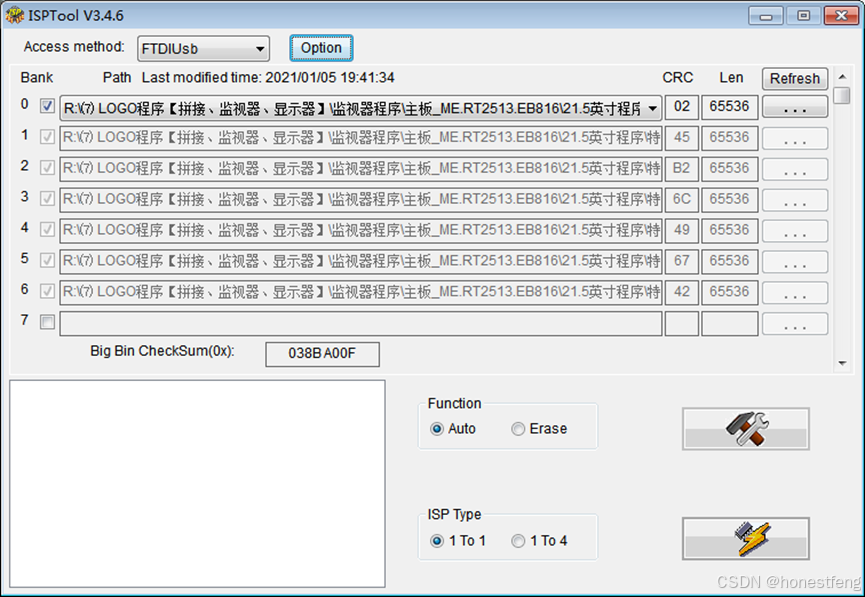The width and height of the screenshot is (865, 597).
Task: Click the ISPTool icon in the title bar
Action: [x=14, y=15]
